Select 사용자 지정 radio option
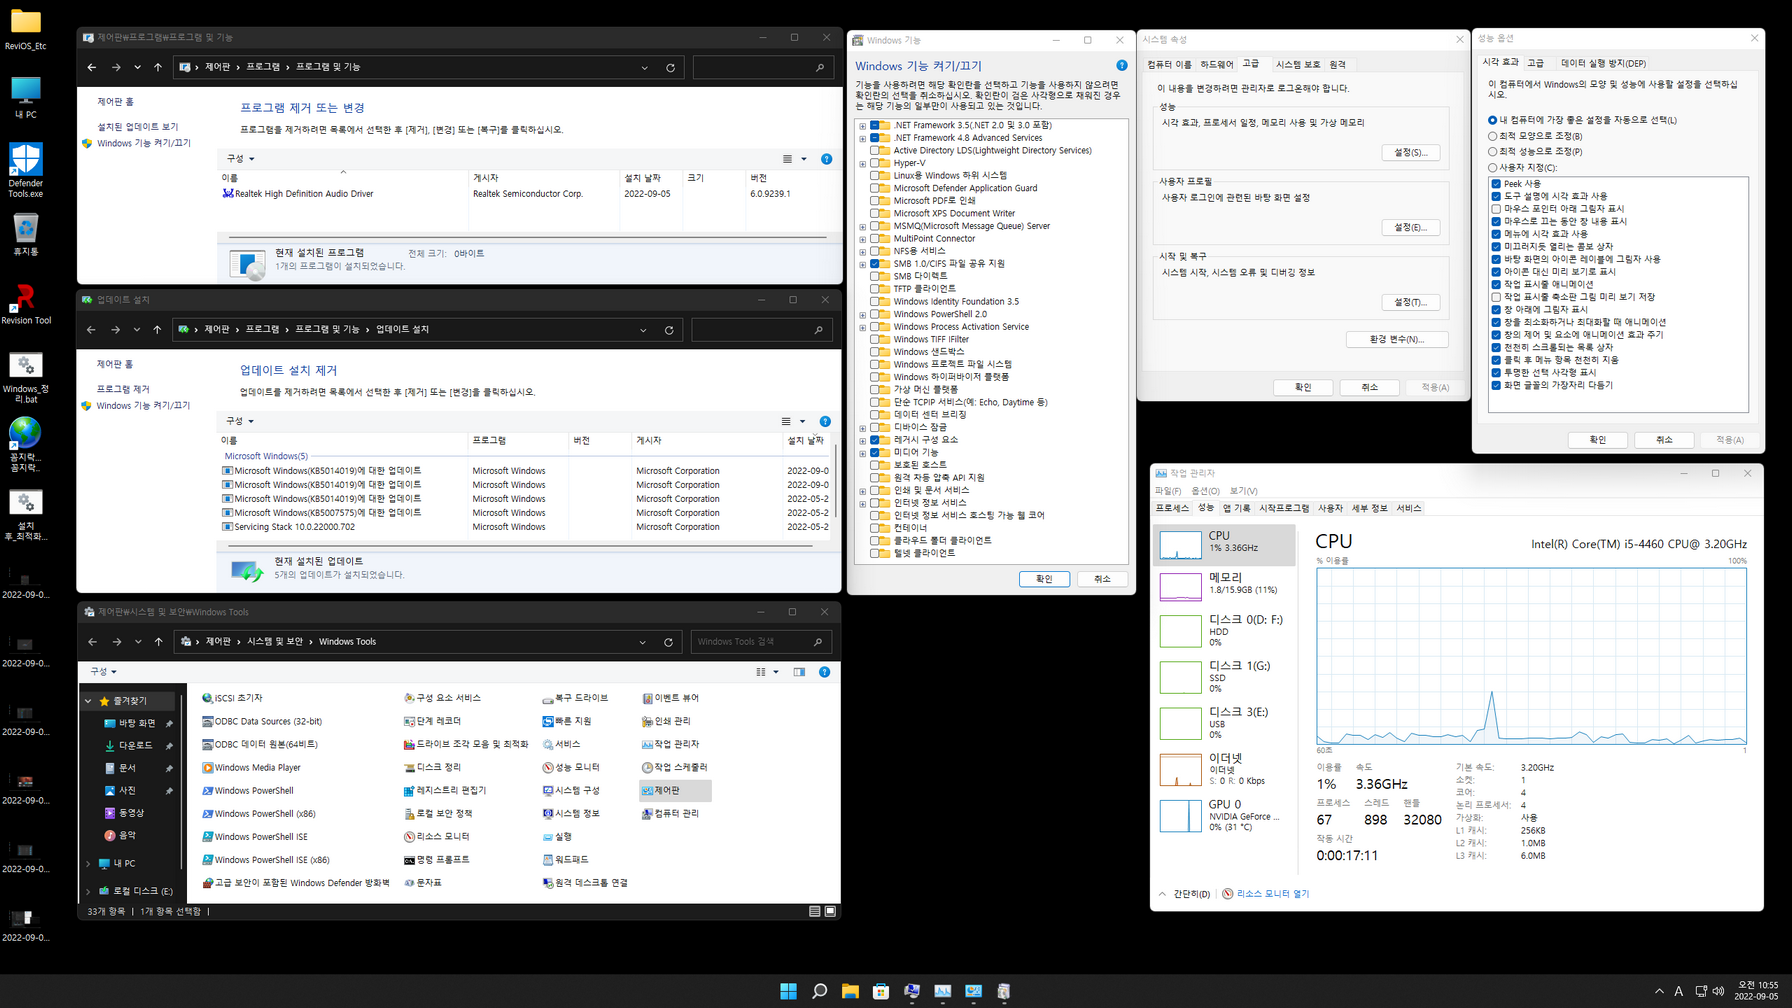1792x1008 pixels. point(1493,168)
